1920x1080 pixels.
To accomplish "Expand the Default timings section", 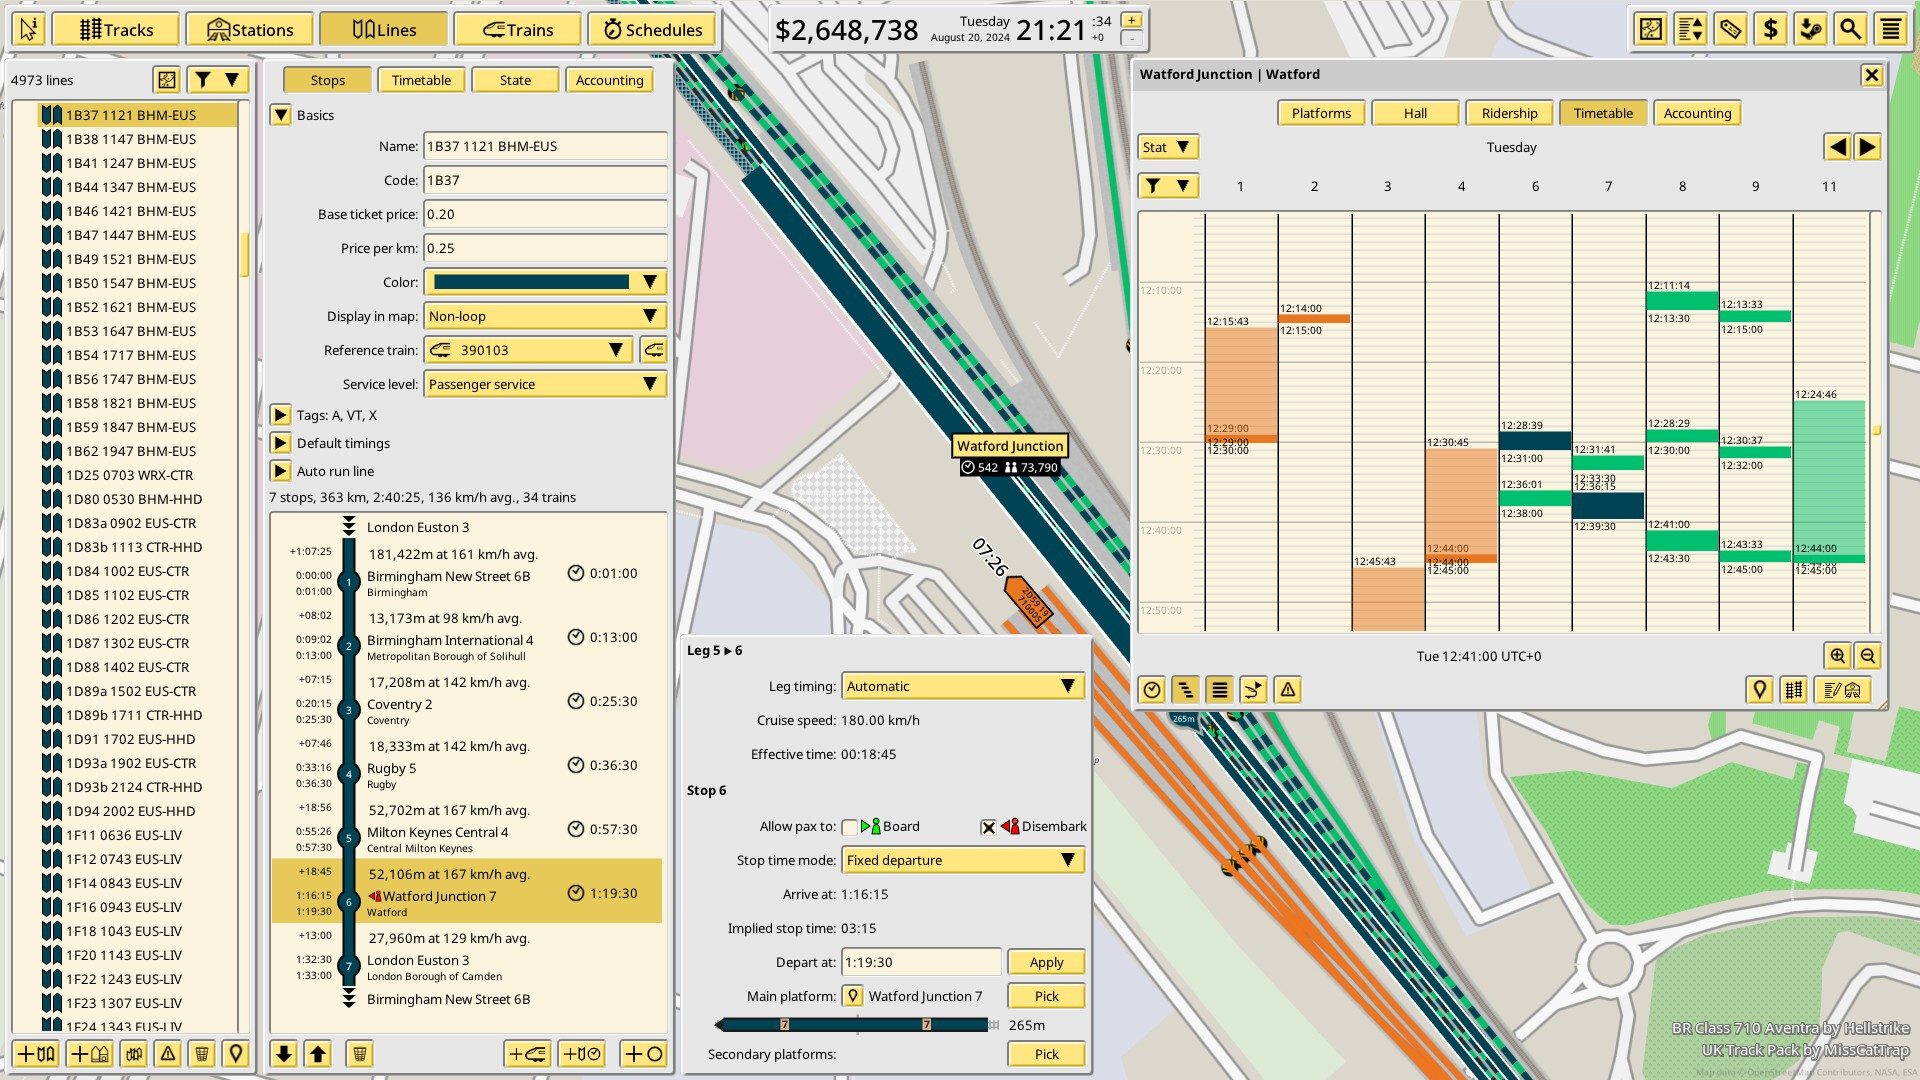I will [281, 443].
